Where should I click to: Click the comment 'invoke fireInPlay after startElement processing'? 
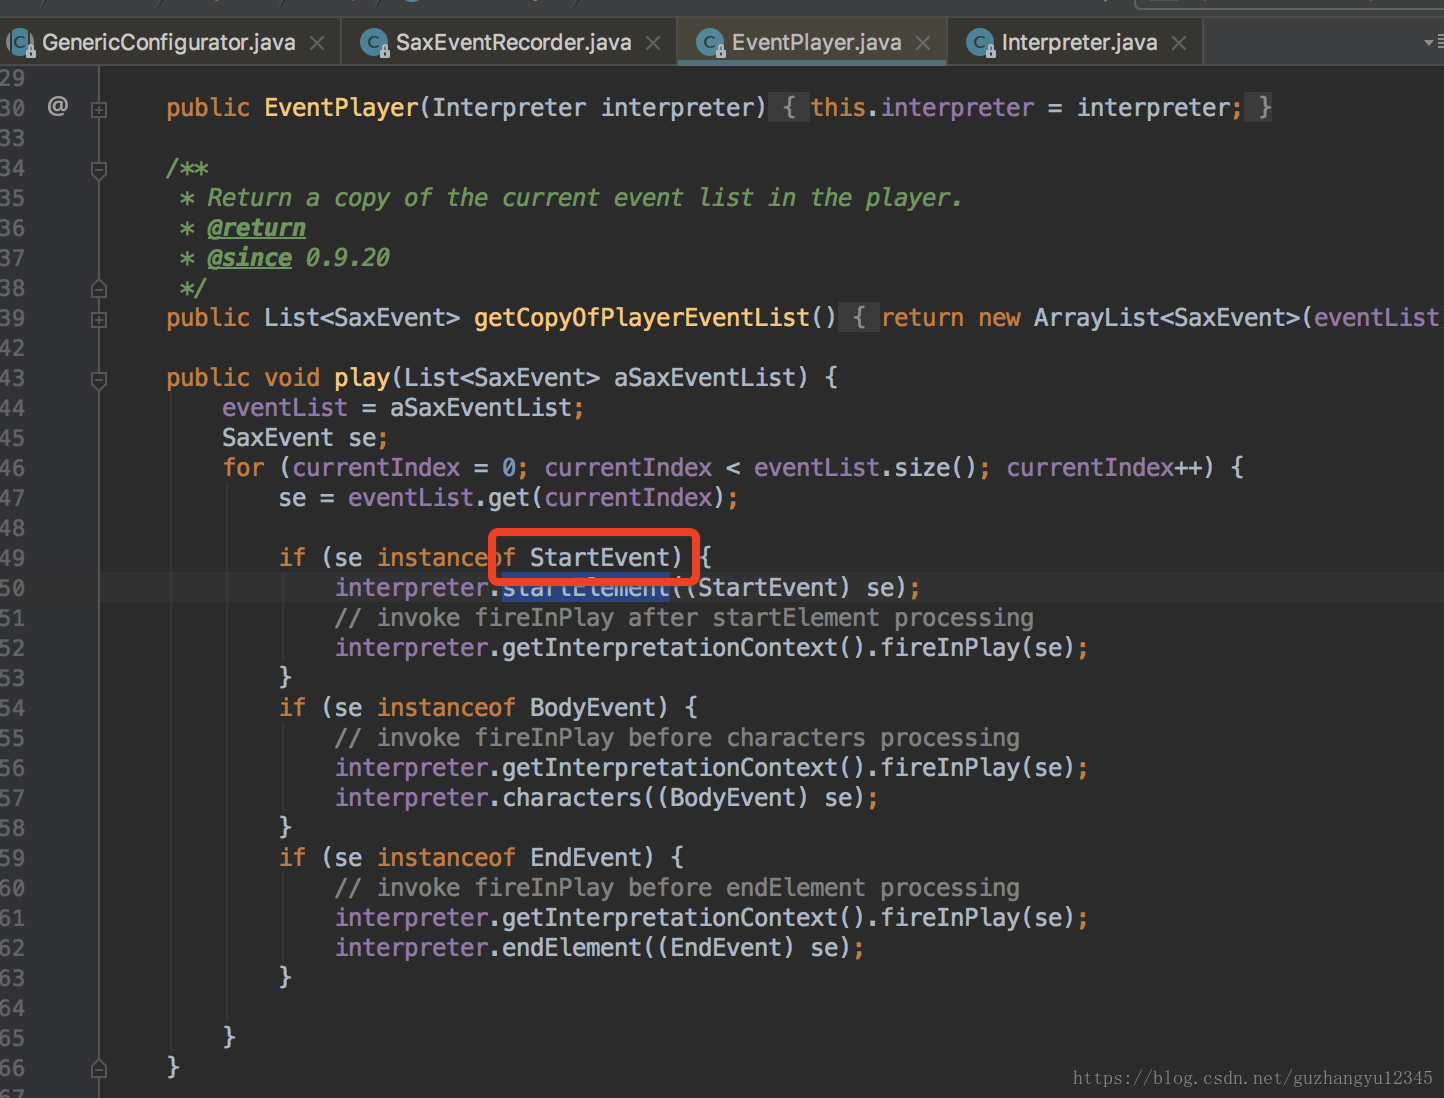(684, 618)
